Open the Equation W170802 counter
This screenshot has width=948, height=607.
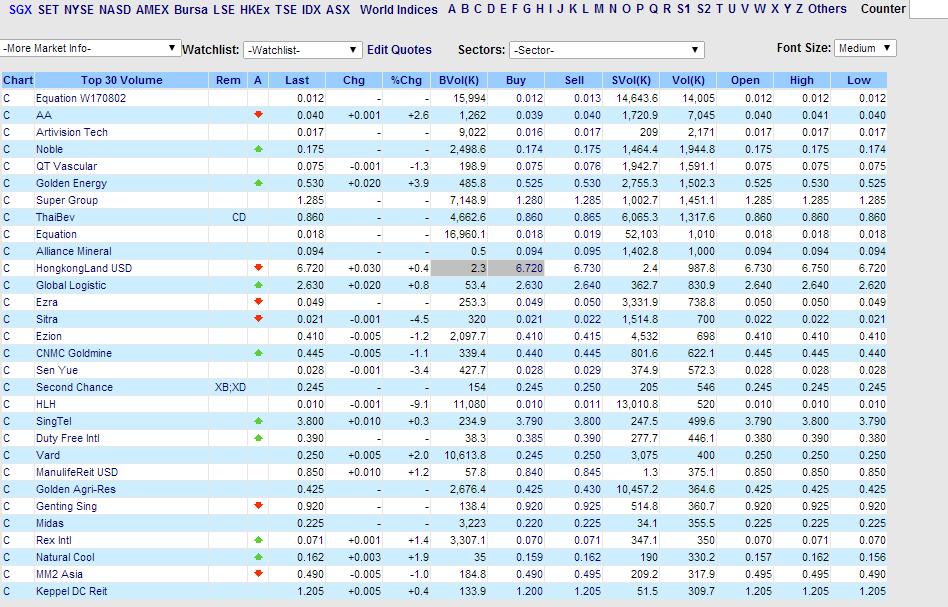(x=80, y=98)
